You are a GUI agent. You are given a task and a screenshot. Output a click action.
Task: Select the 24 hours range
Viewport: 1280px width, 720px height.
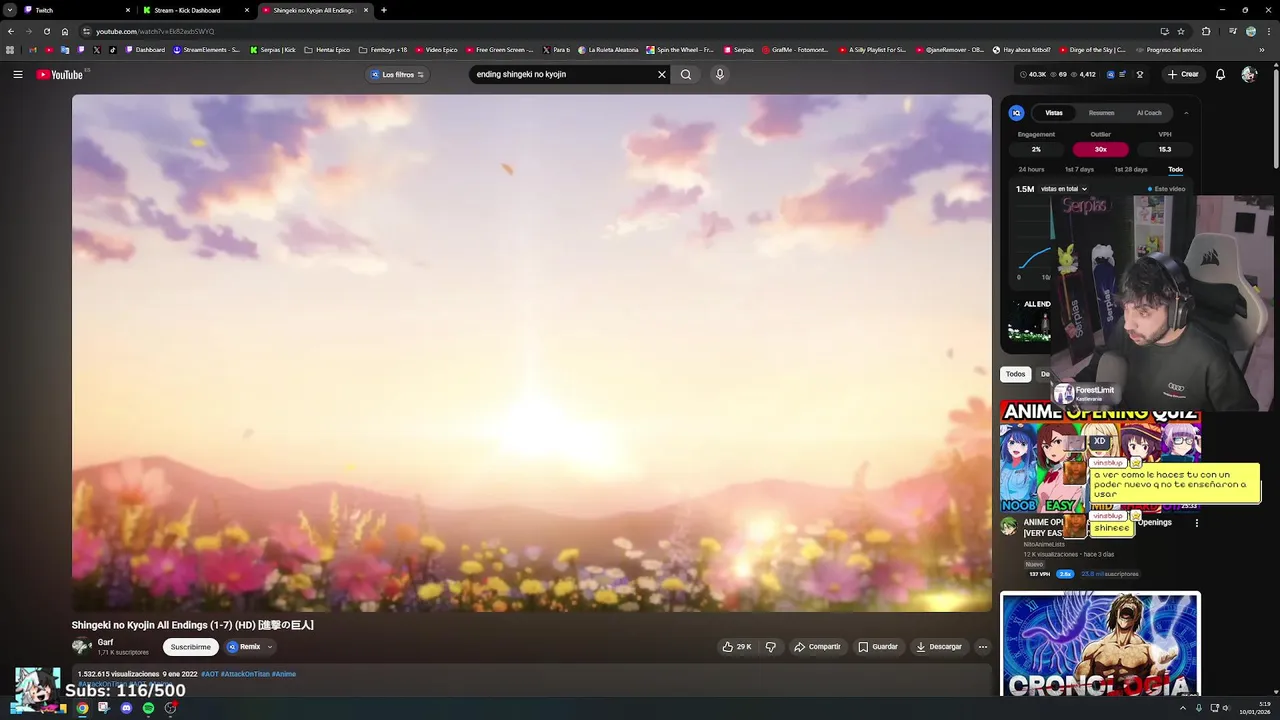(x=1031, y=170)
